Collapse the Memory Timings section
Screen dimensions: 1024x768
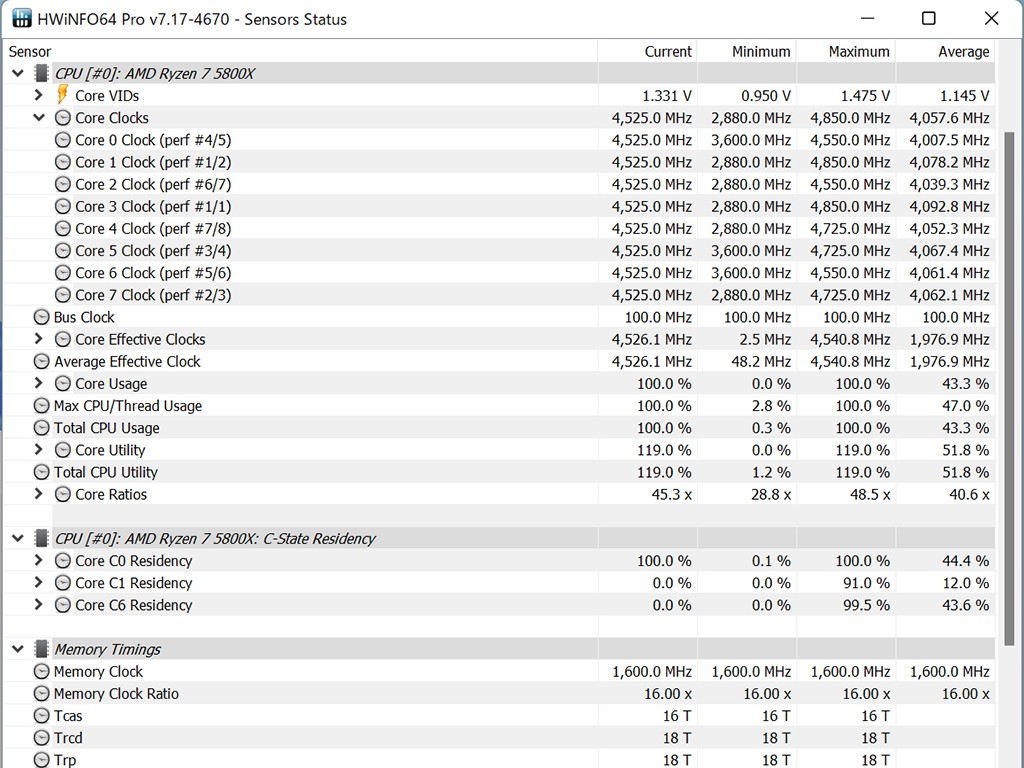(18, 649)
